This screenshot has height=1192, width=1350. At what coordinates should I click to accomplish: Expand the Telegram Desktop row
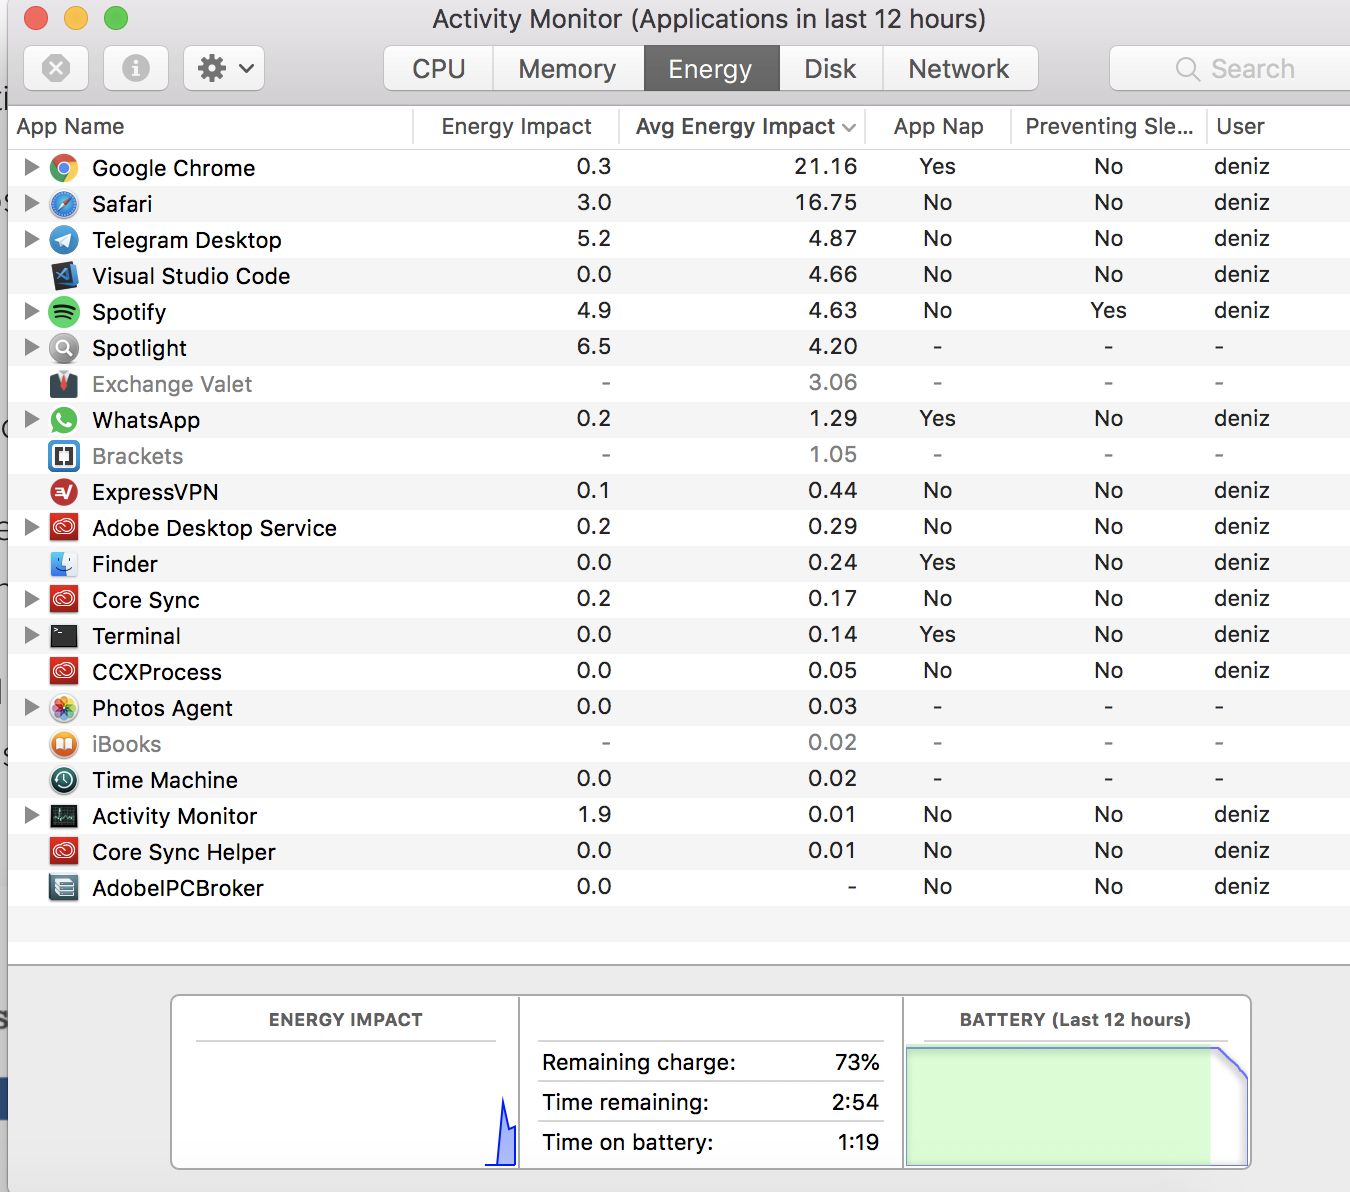pos(31,239)
